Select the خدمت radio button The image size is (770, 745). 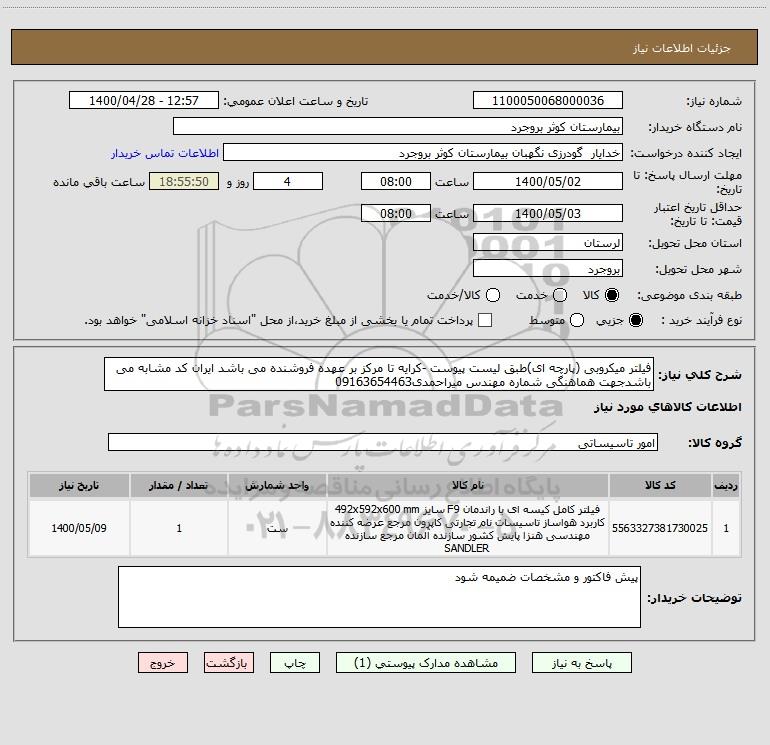pos(560,295)
